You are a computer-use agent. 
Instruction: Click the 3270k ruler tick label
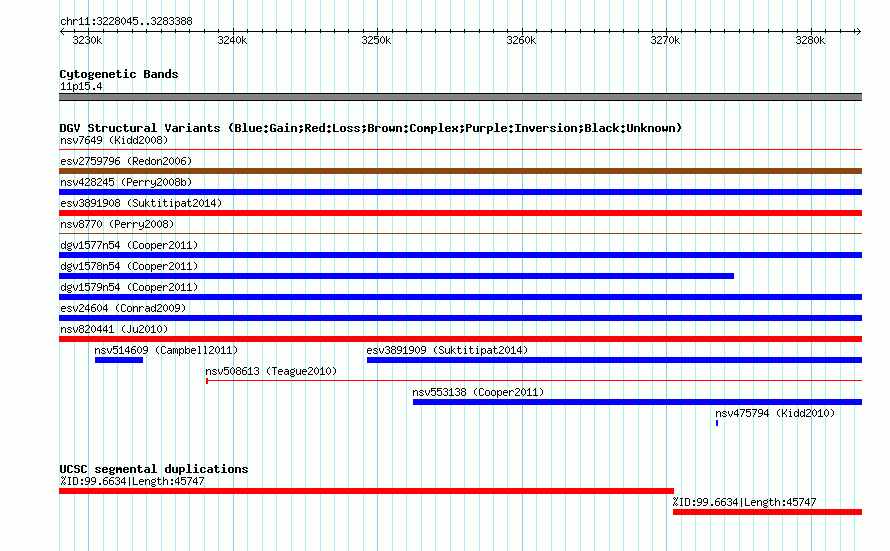click(x=665, y=40)
